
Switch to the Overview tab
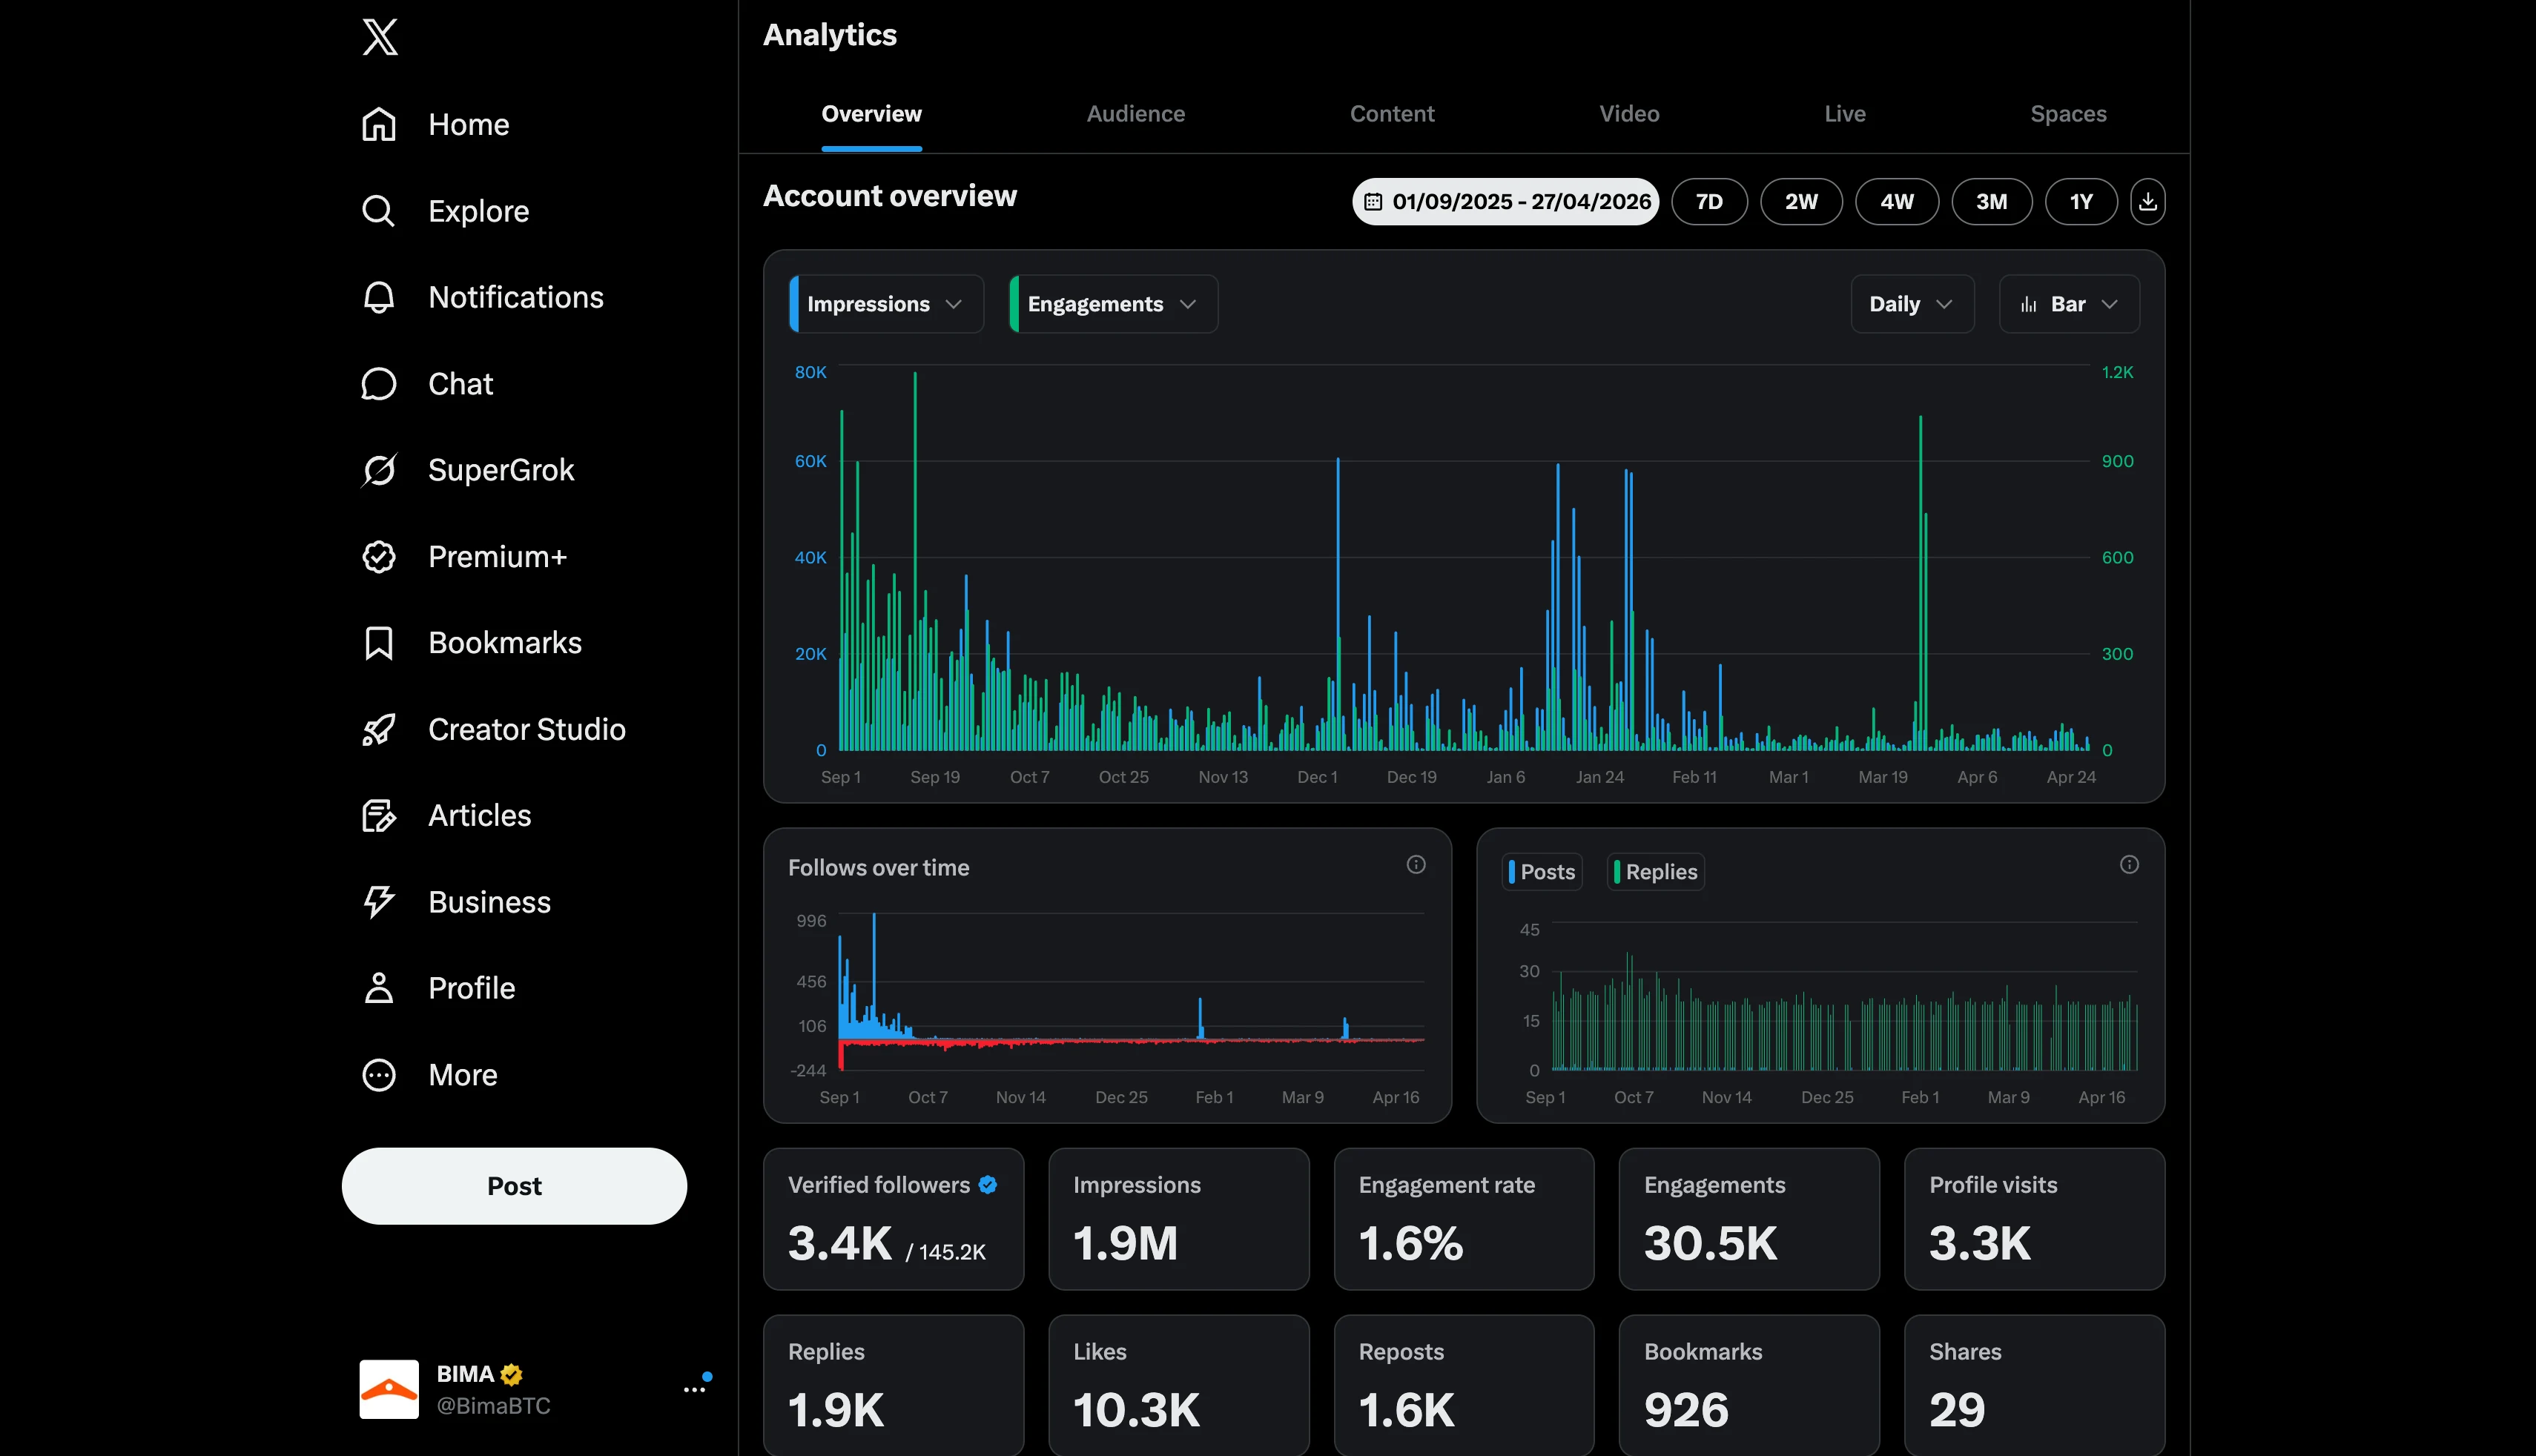871,114
